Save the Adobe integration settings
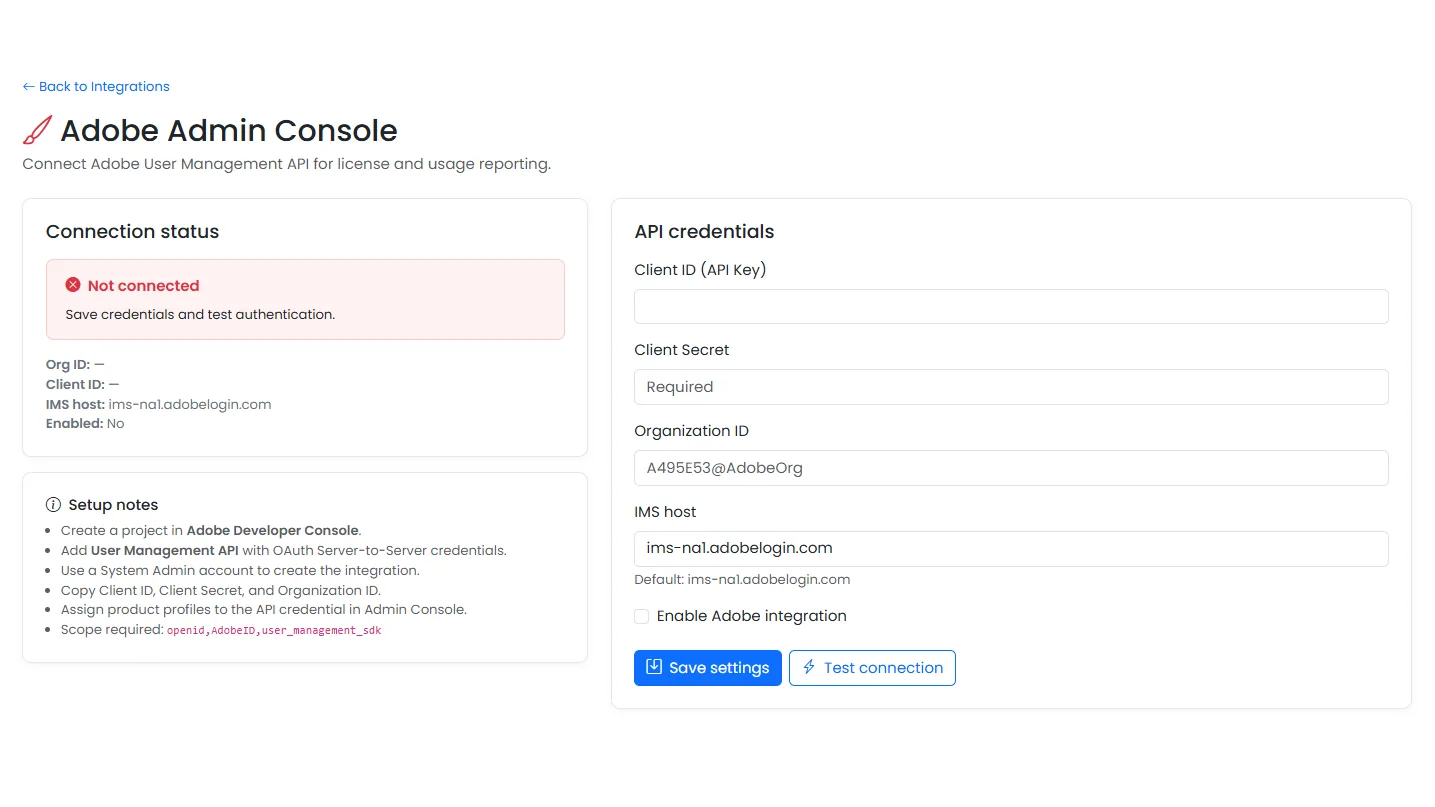Image resolution: width=1435 pixels, height=807 pixels. 708,668
